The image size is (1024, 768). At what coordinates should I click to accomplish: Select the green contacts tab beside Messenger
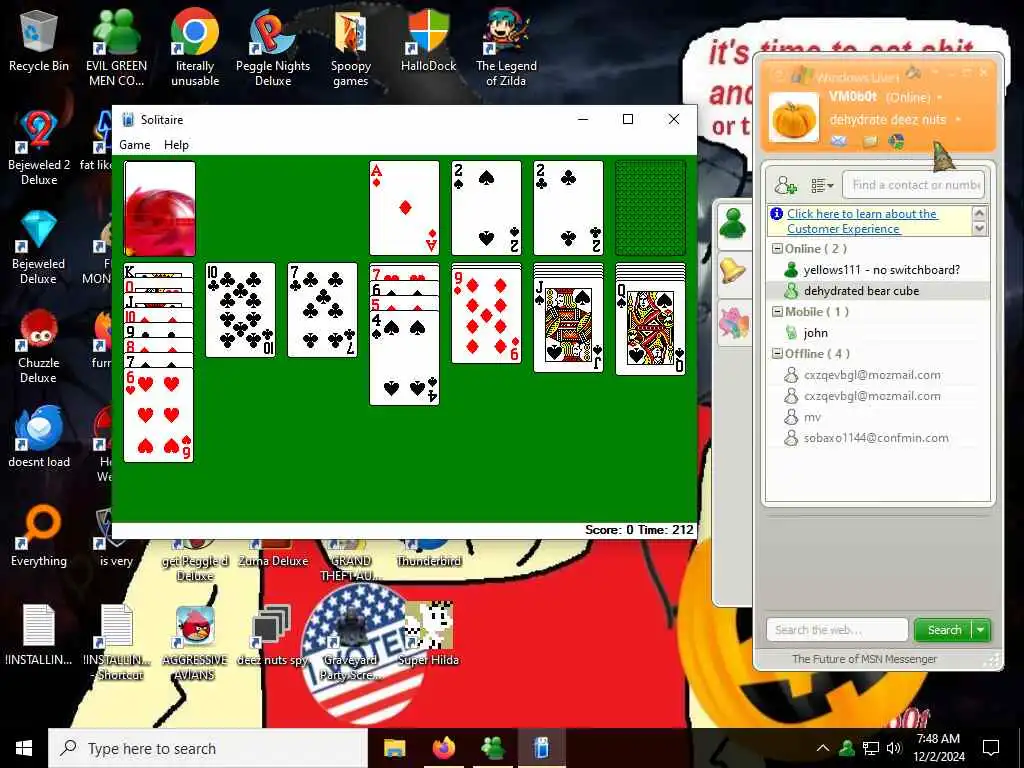pos(733,224)
